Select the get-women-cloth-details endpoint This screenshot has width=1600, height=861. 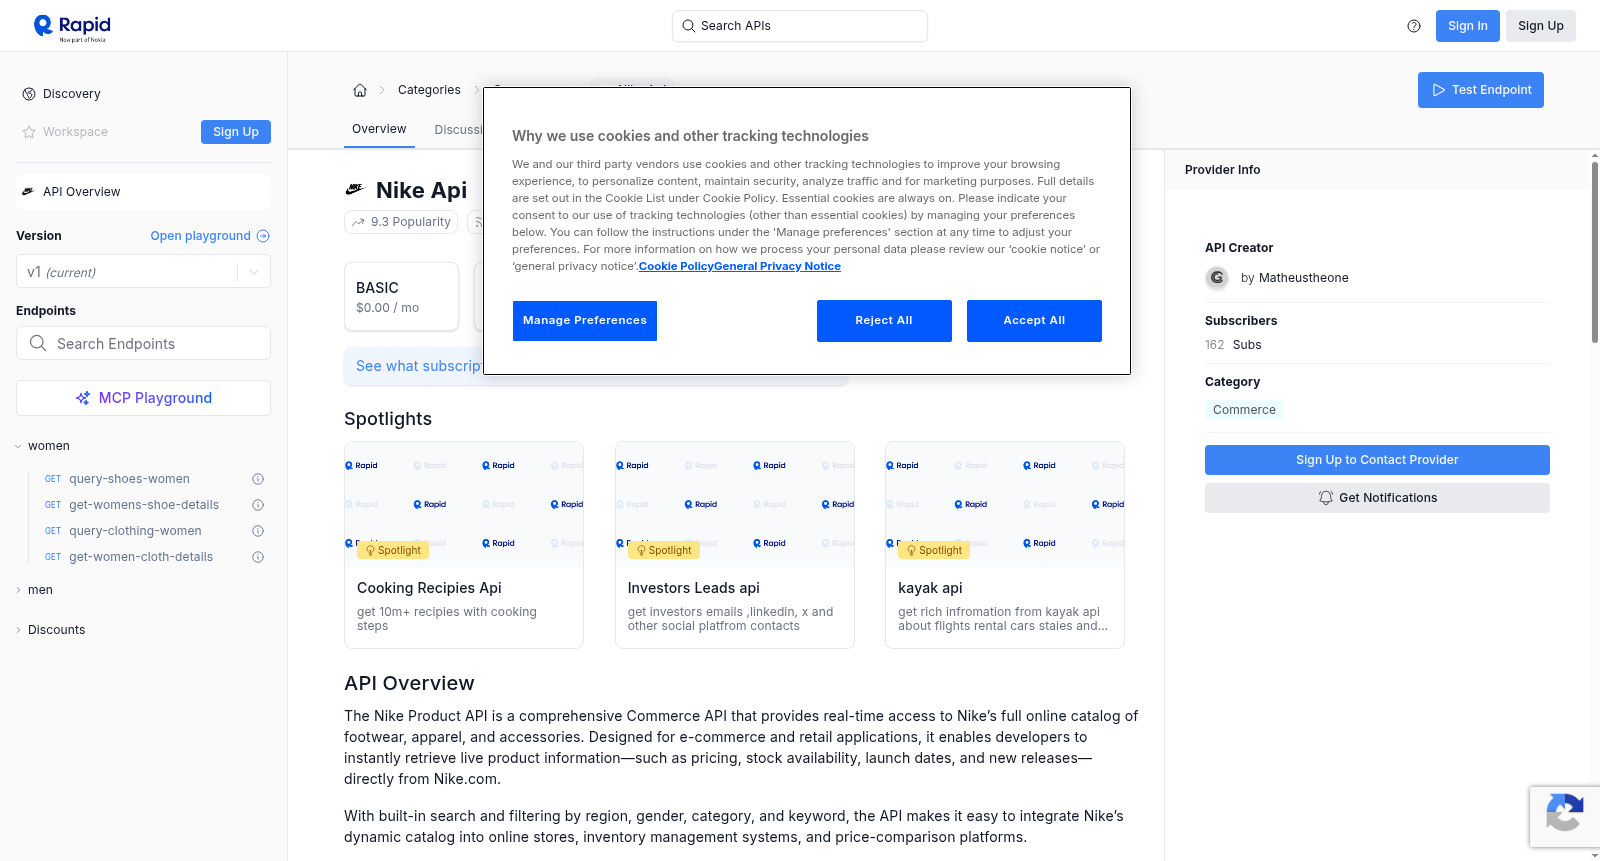[x=141, y=557]
